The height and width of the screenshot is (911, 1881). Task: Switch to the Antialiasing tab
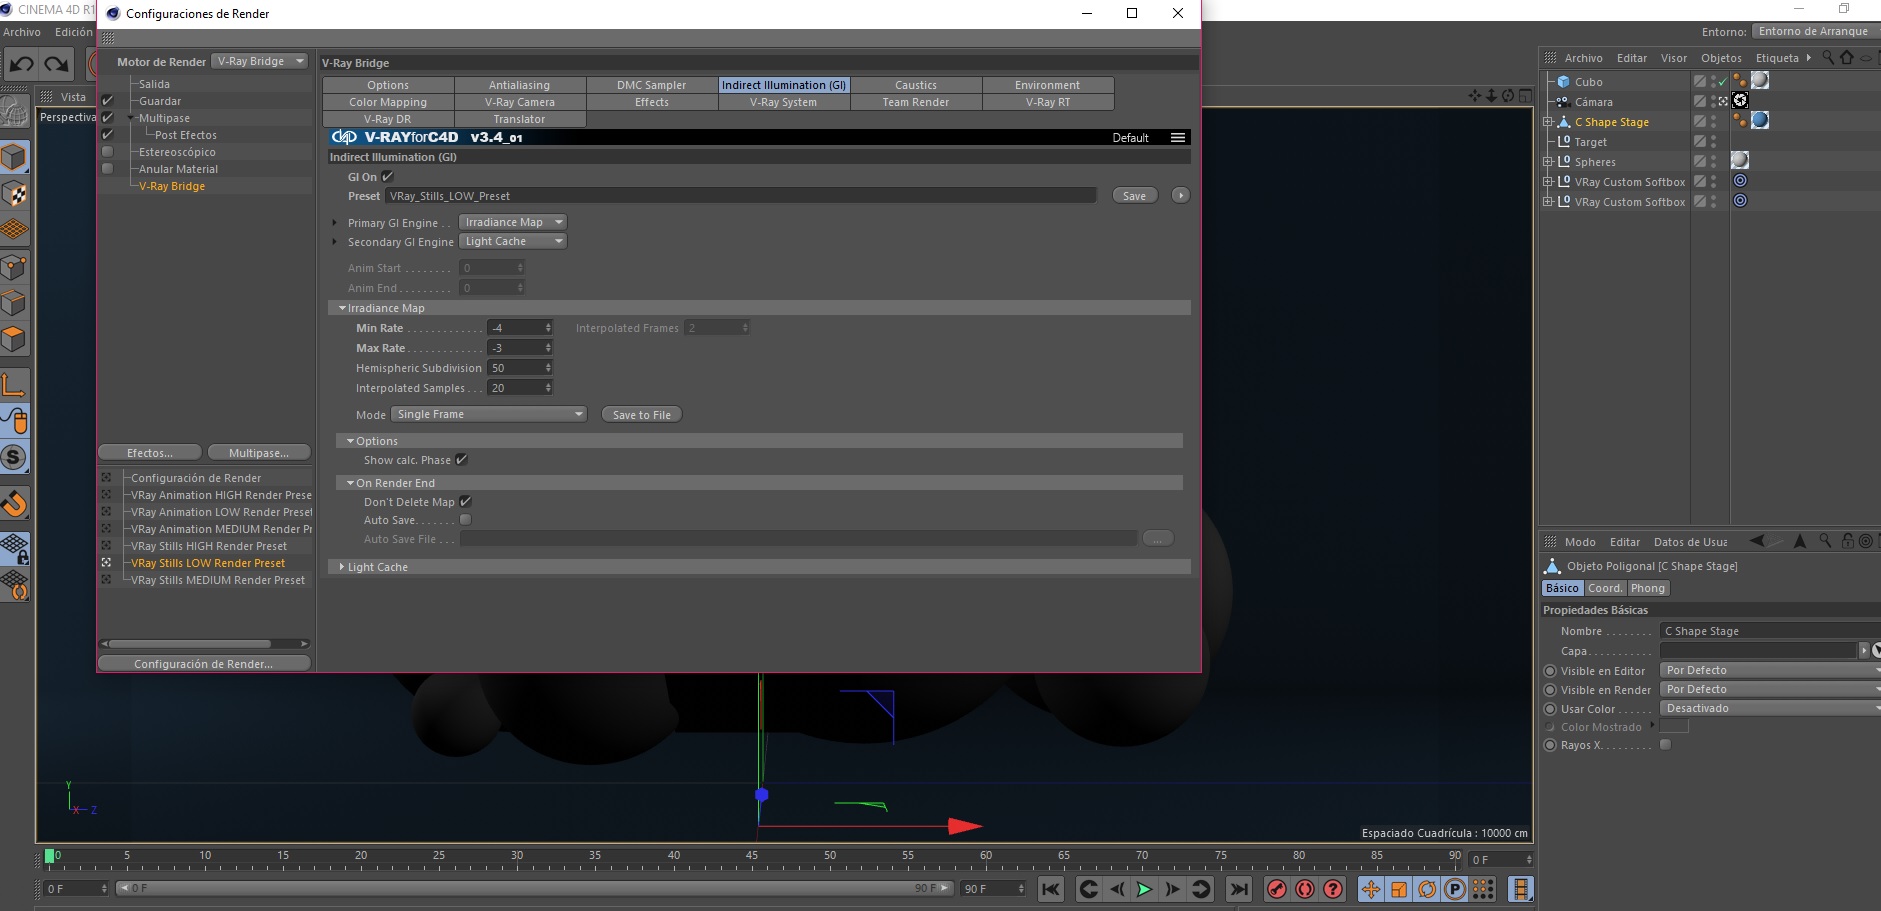point(520,85)
